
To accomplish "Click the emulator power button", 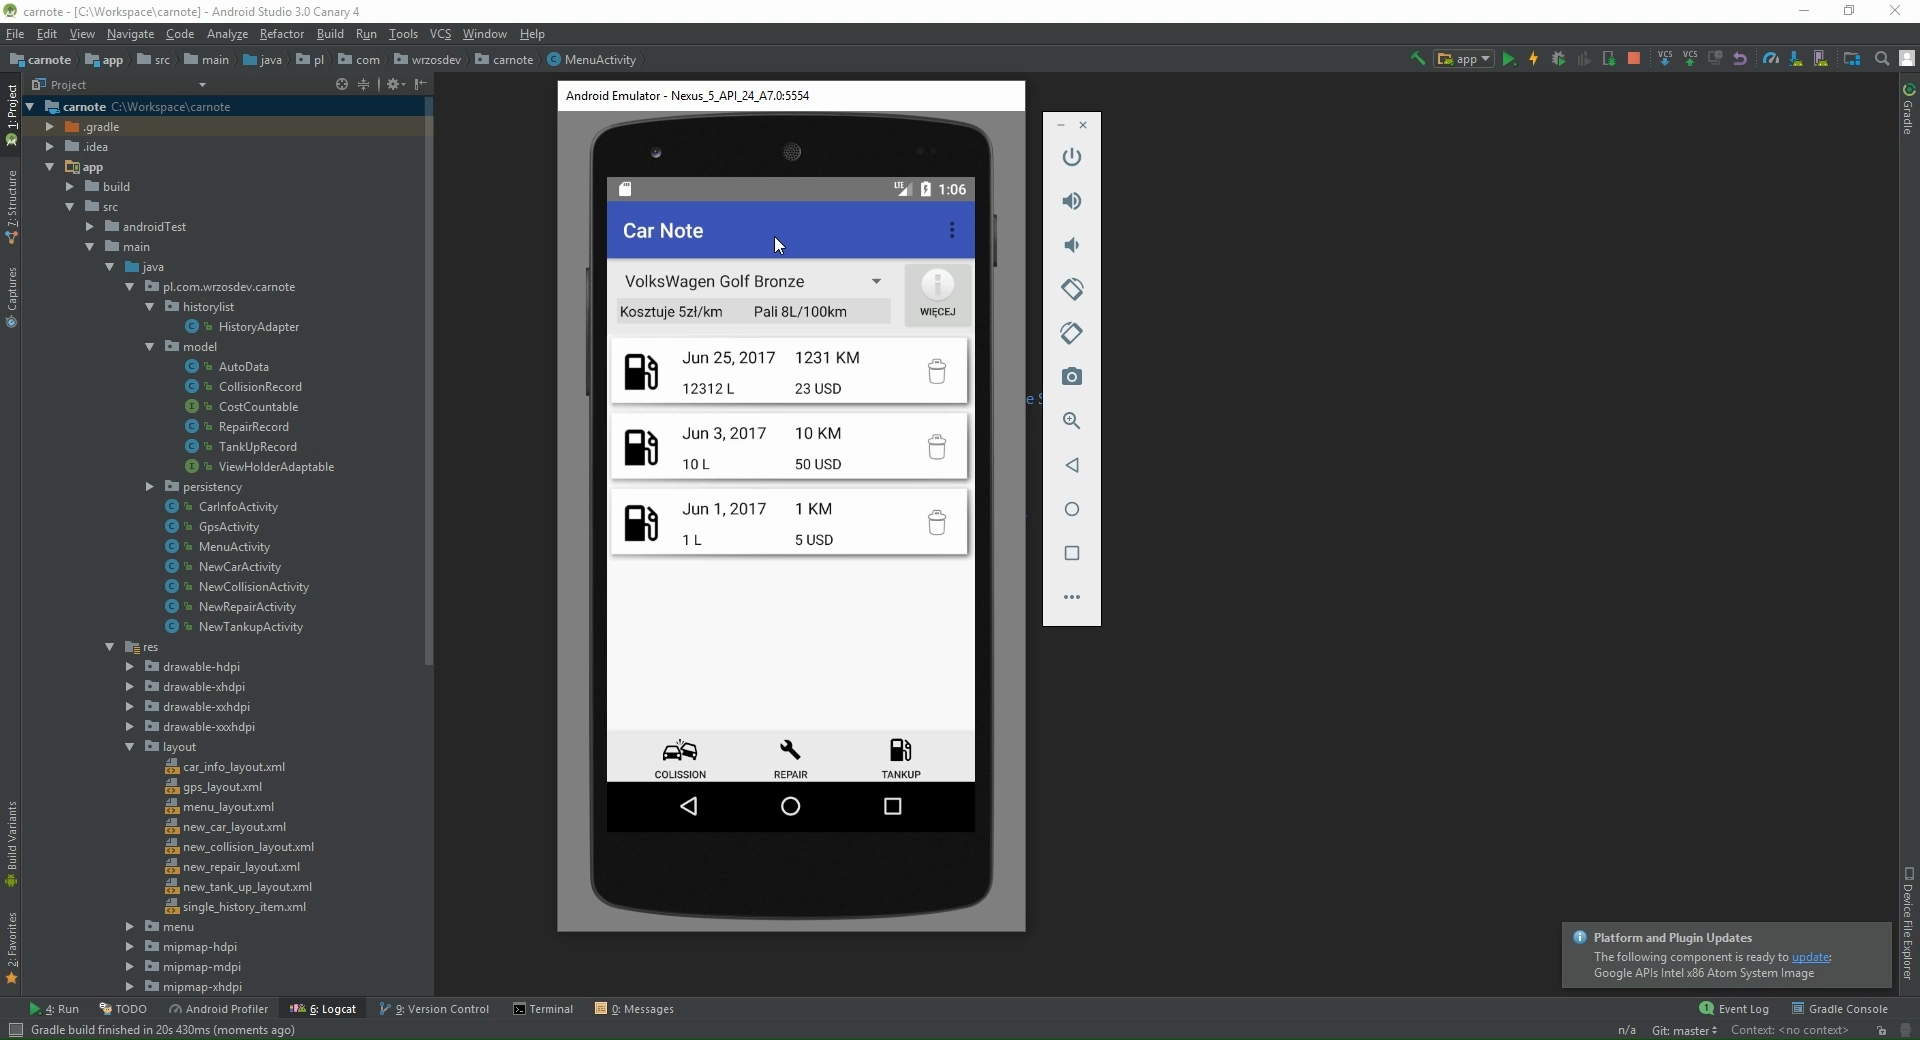I will [x=1072, y=157].
